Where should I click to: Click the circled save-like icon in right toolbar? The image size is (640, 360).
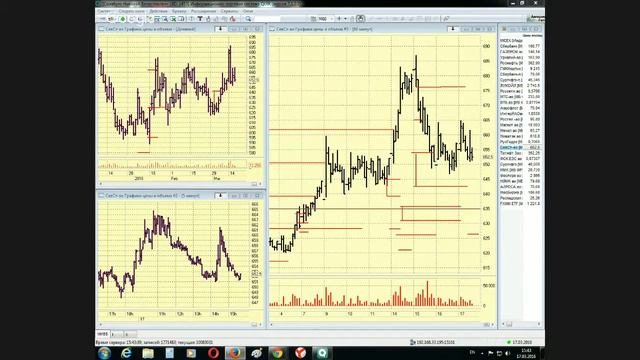360,19
